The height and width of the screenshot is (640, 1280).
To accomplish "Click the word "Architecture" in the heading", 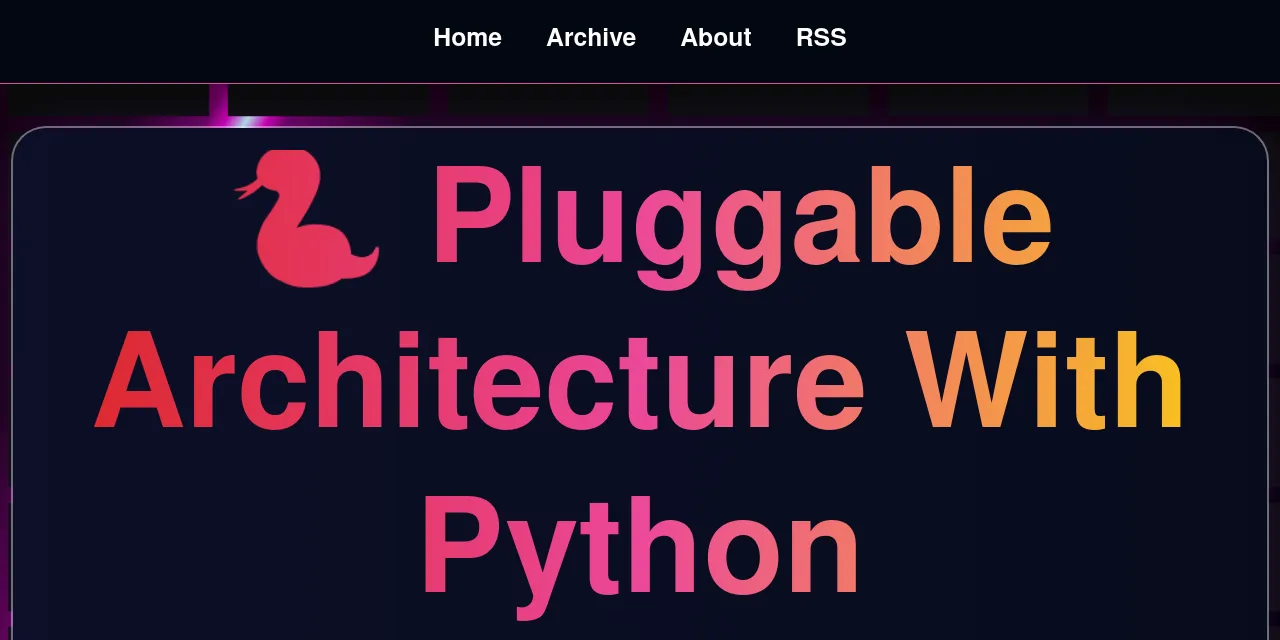I will click(480, 382).
